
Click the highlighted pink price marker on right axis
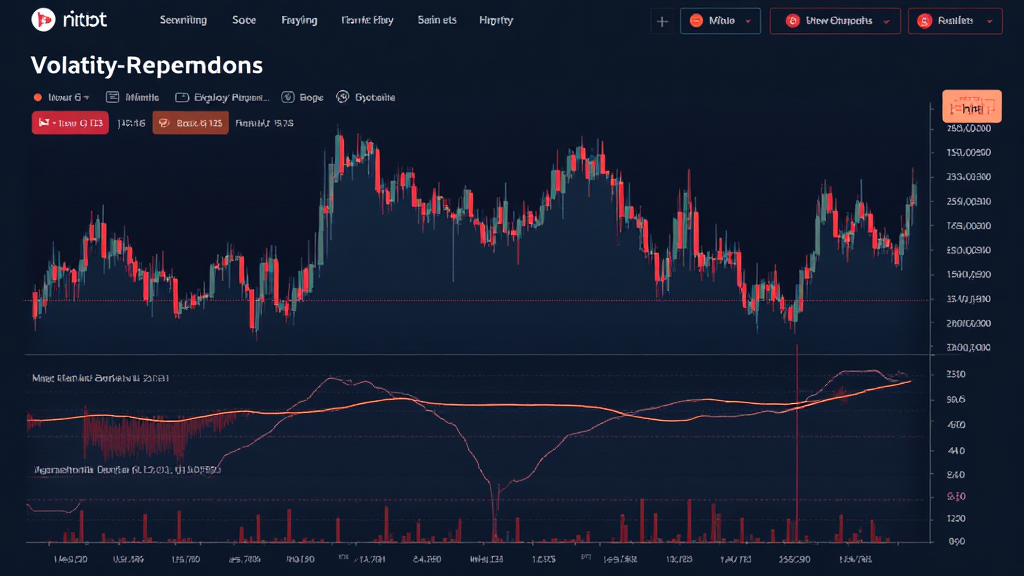(970, 105)
